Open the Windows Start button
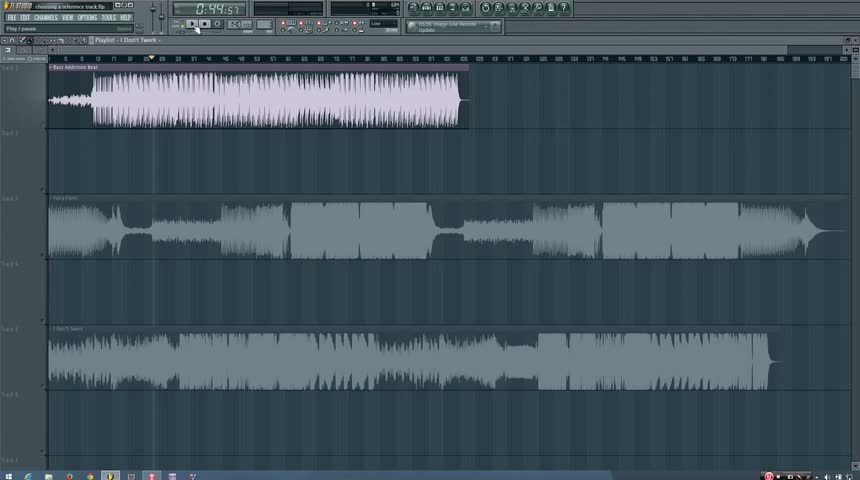 coord(8,476)
